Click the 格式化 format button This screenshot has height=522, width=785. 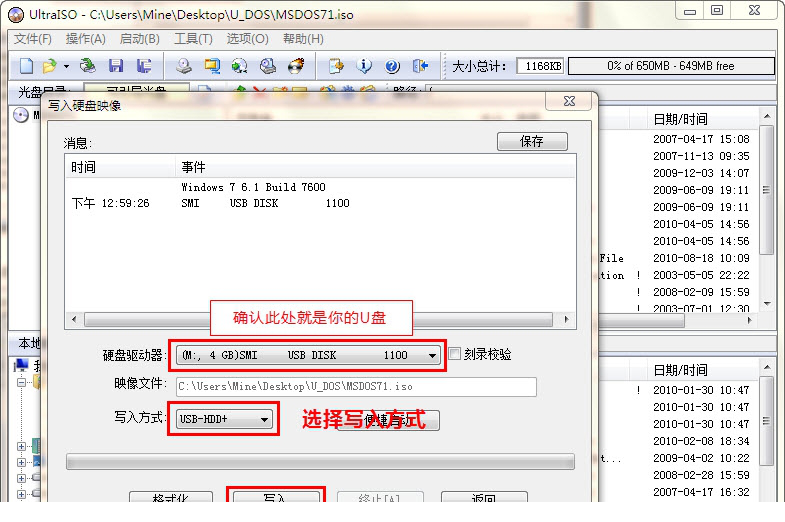pos(171,496)
